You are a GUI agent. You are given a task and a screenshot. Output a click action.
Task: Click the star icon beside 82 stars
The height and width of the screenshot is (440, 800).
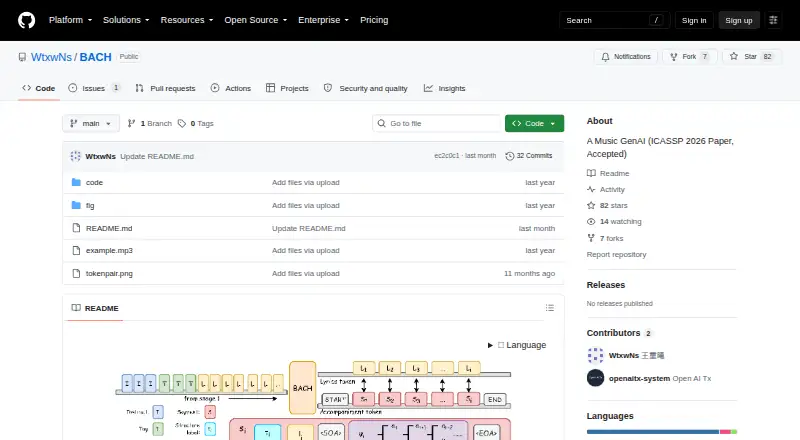(x=591, y=205)
